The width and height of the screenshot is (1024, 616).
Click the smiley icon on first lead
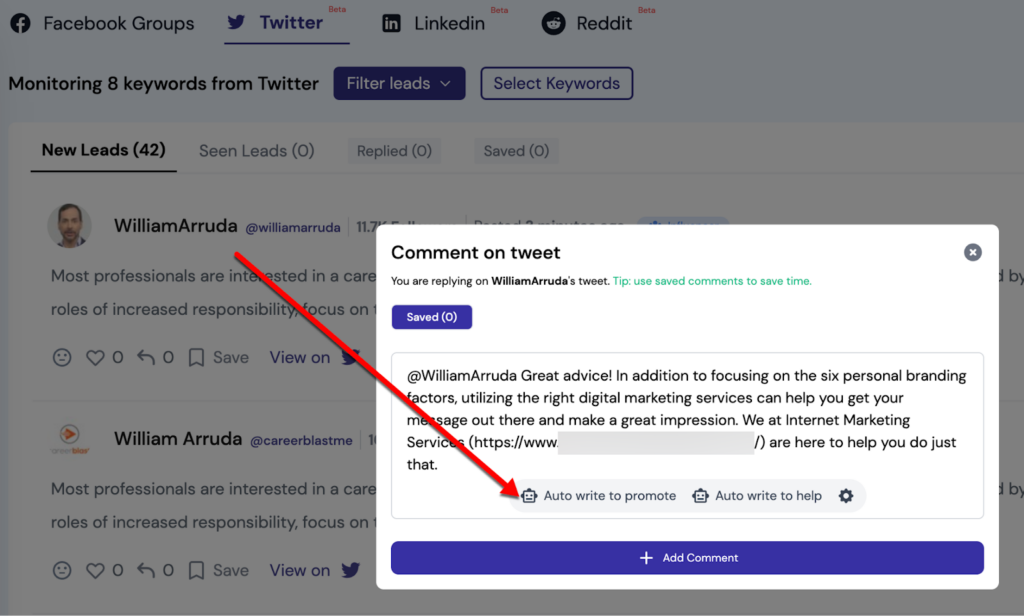(62, 357)
